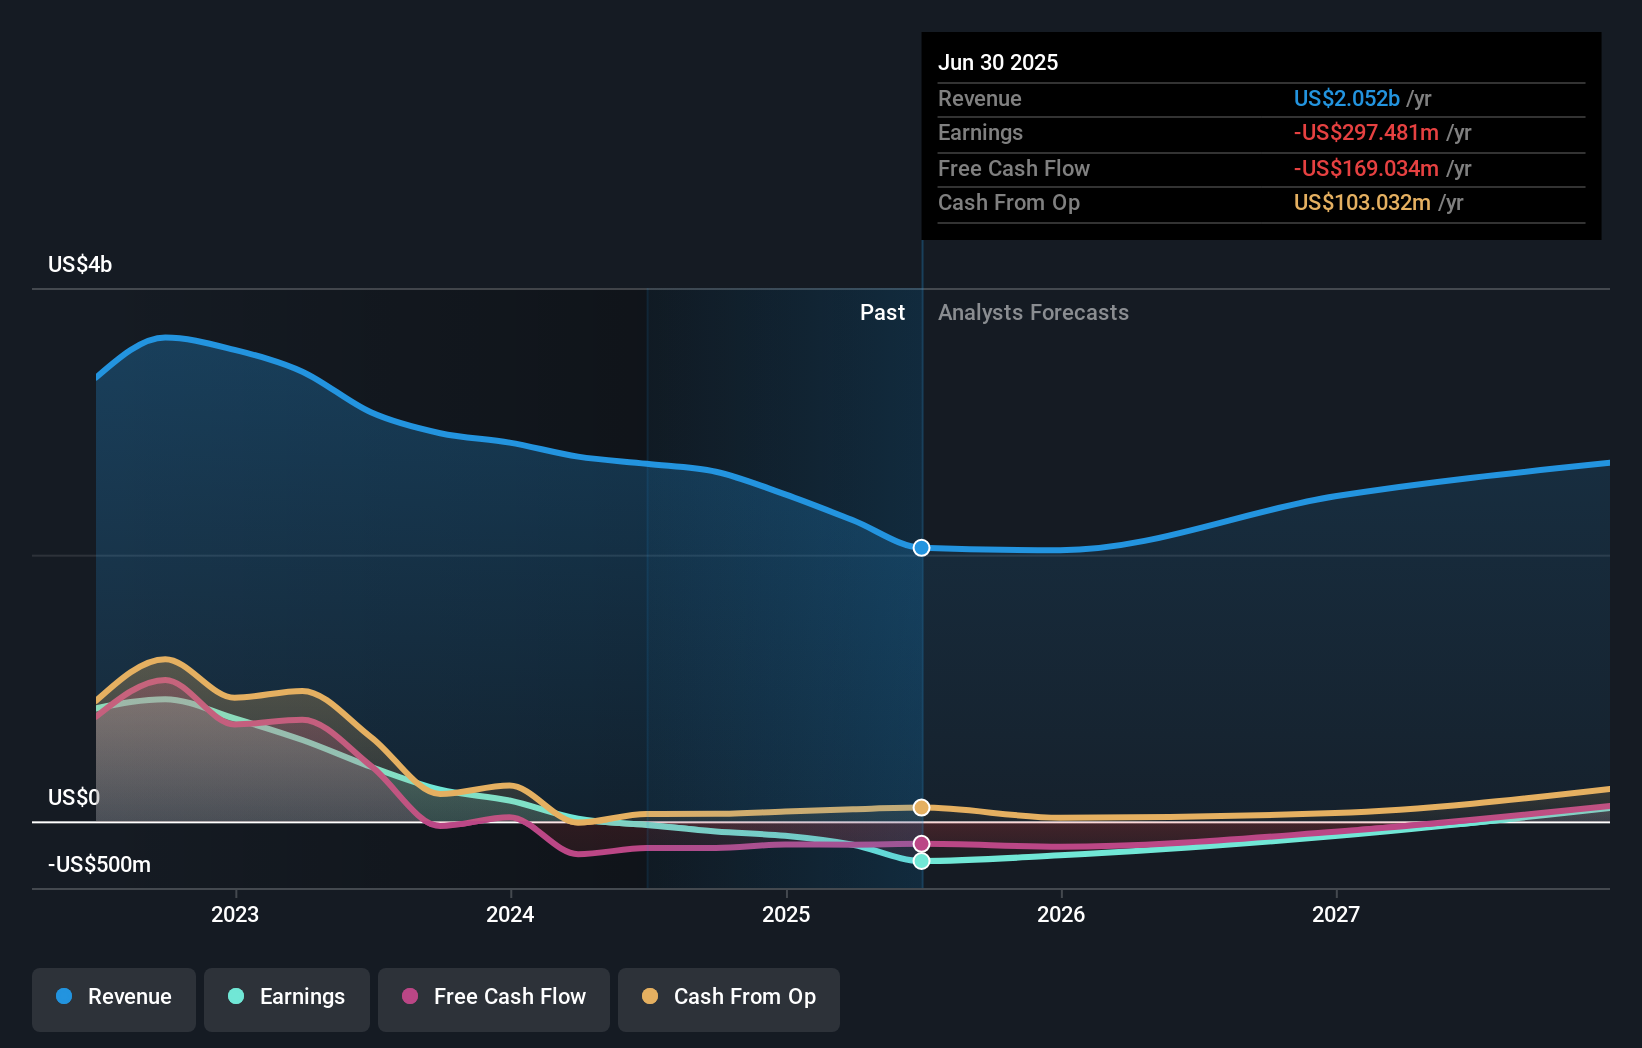Image resolution: width=1642 pixels, height=1048 pixels.
Task: Click the blue Revenue dot icon in legend
Action: coord(64,997)
